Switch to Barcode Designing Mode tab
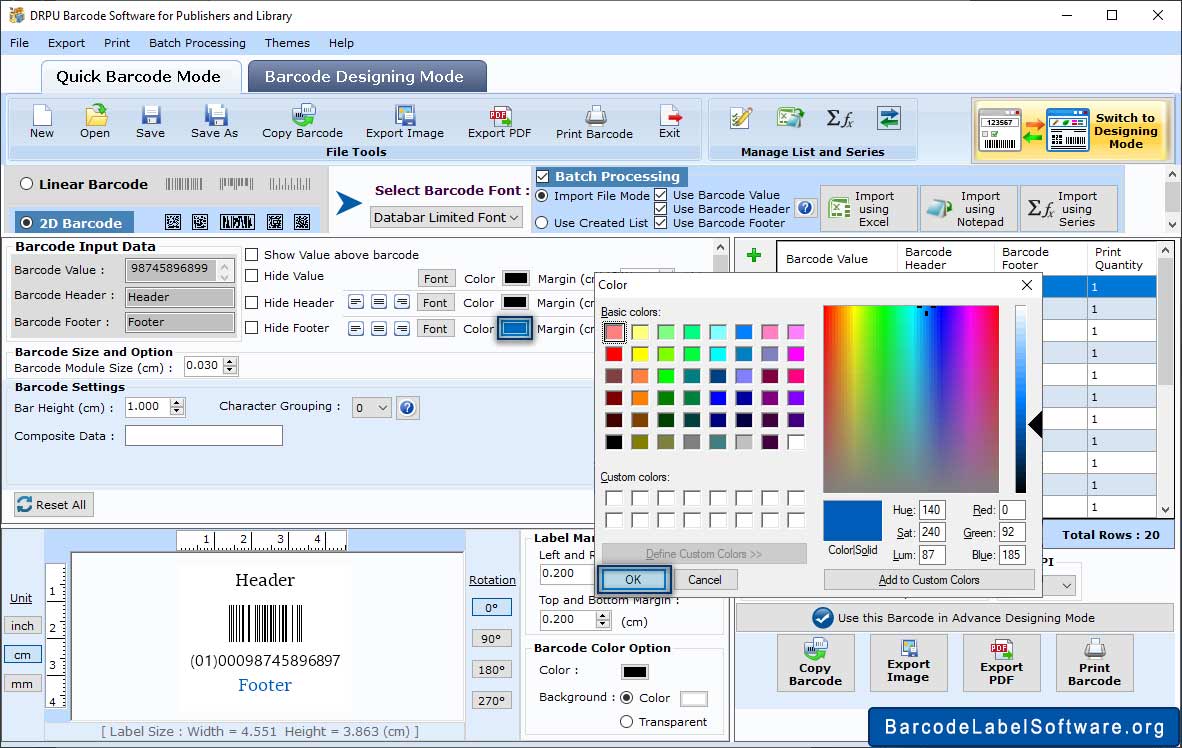The width and height of the screenshot is (1182, 748). click(367, 76)
